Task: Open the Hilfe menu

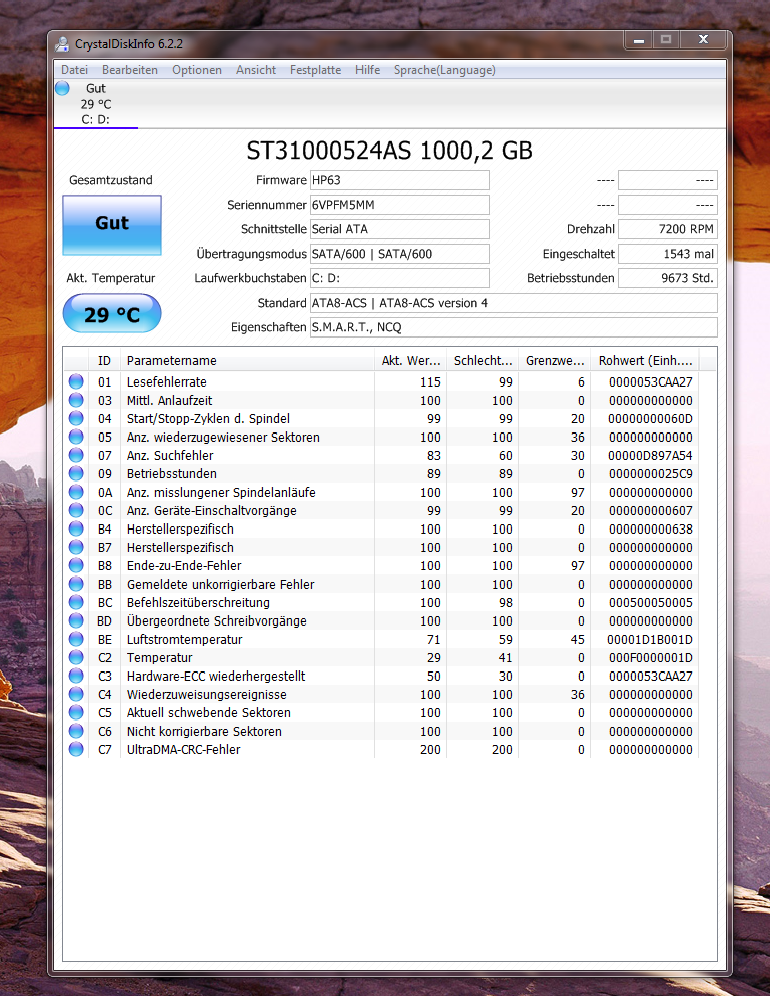Action: [367, 70]
